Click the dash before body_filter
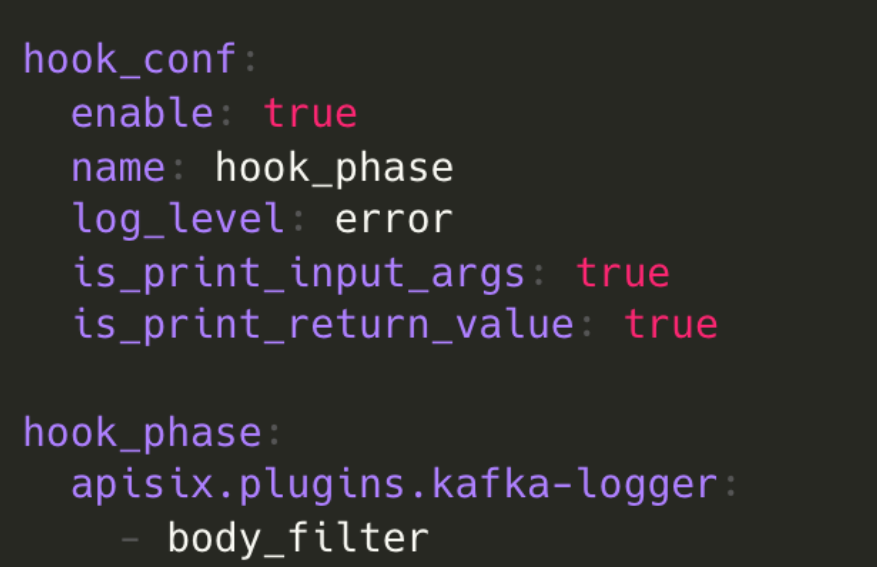 tap(129, 538)
